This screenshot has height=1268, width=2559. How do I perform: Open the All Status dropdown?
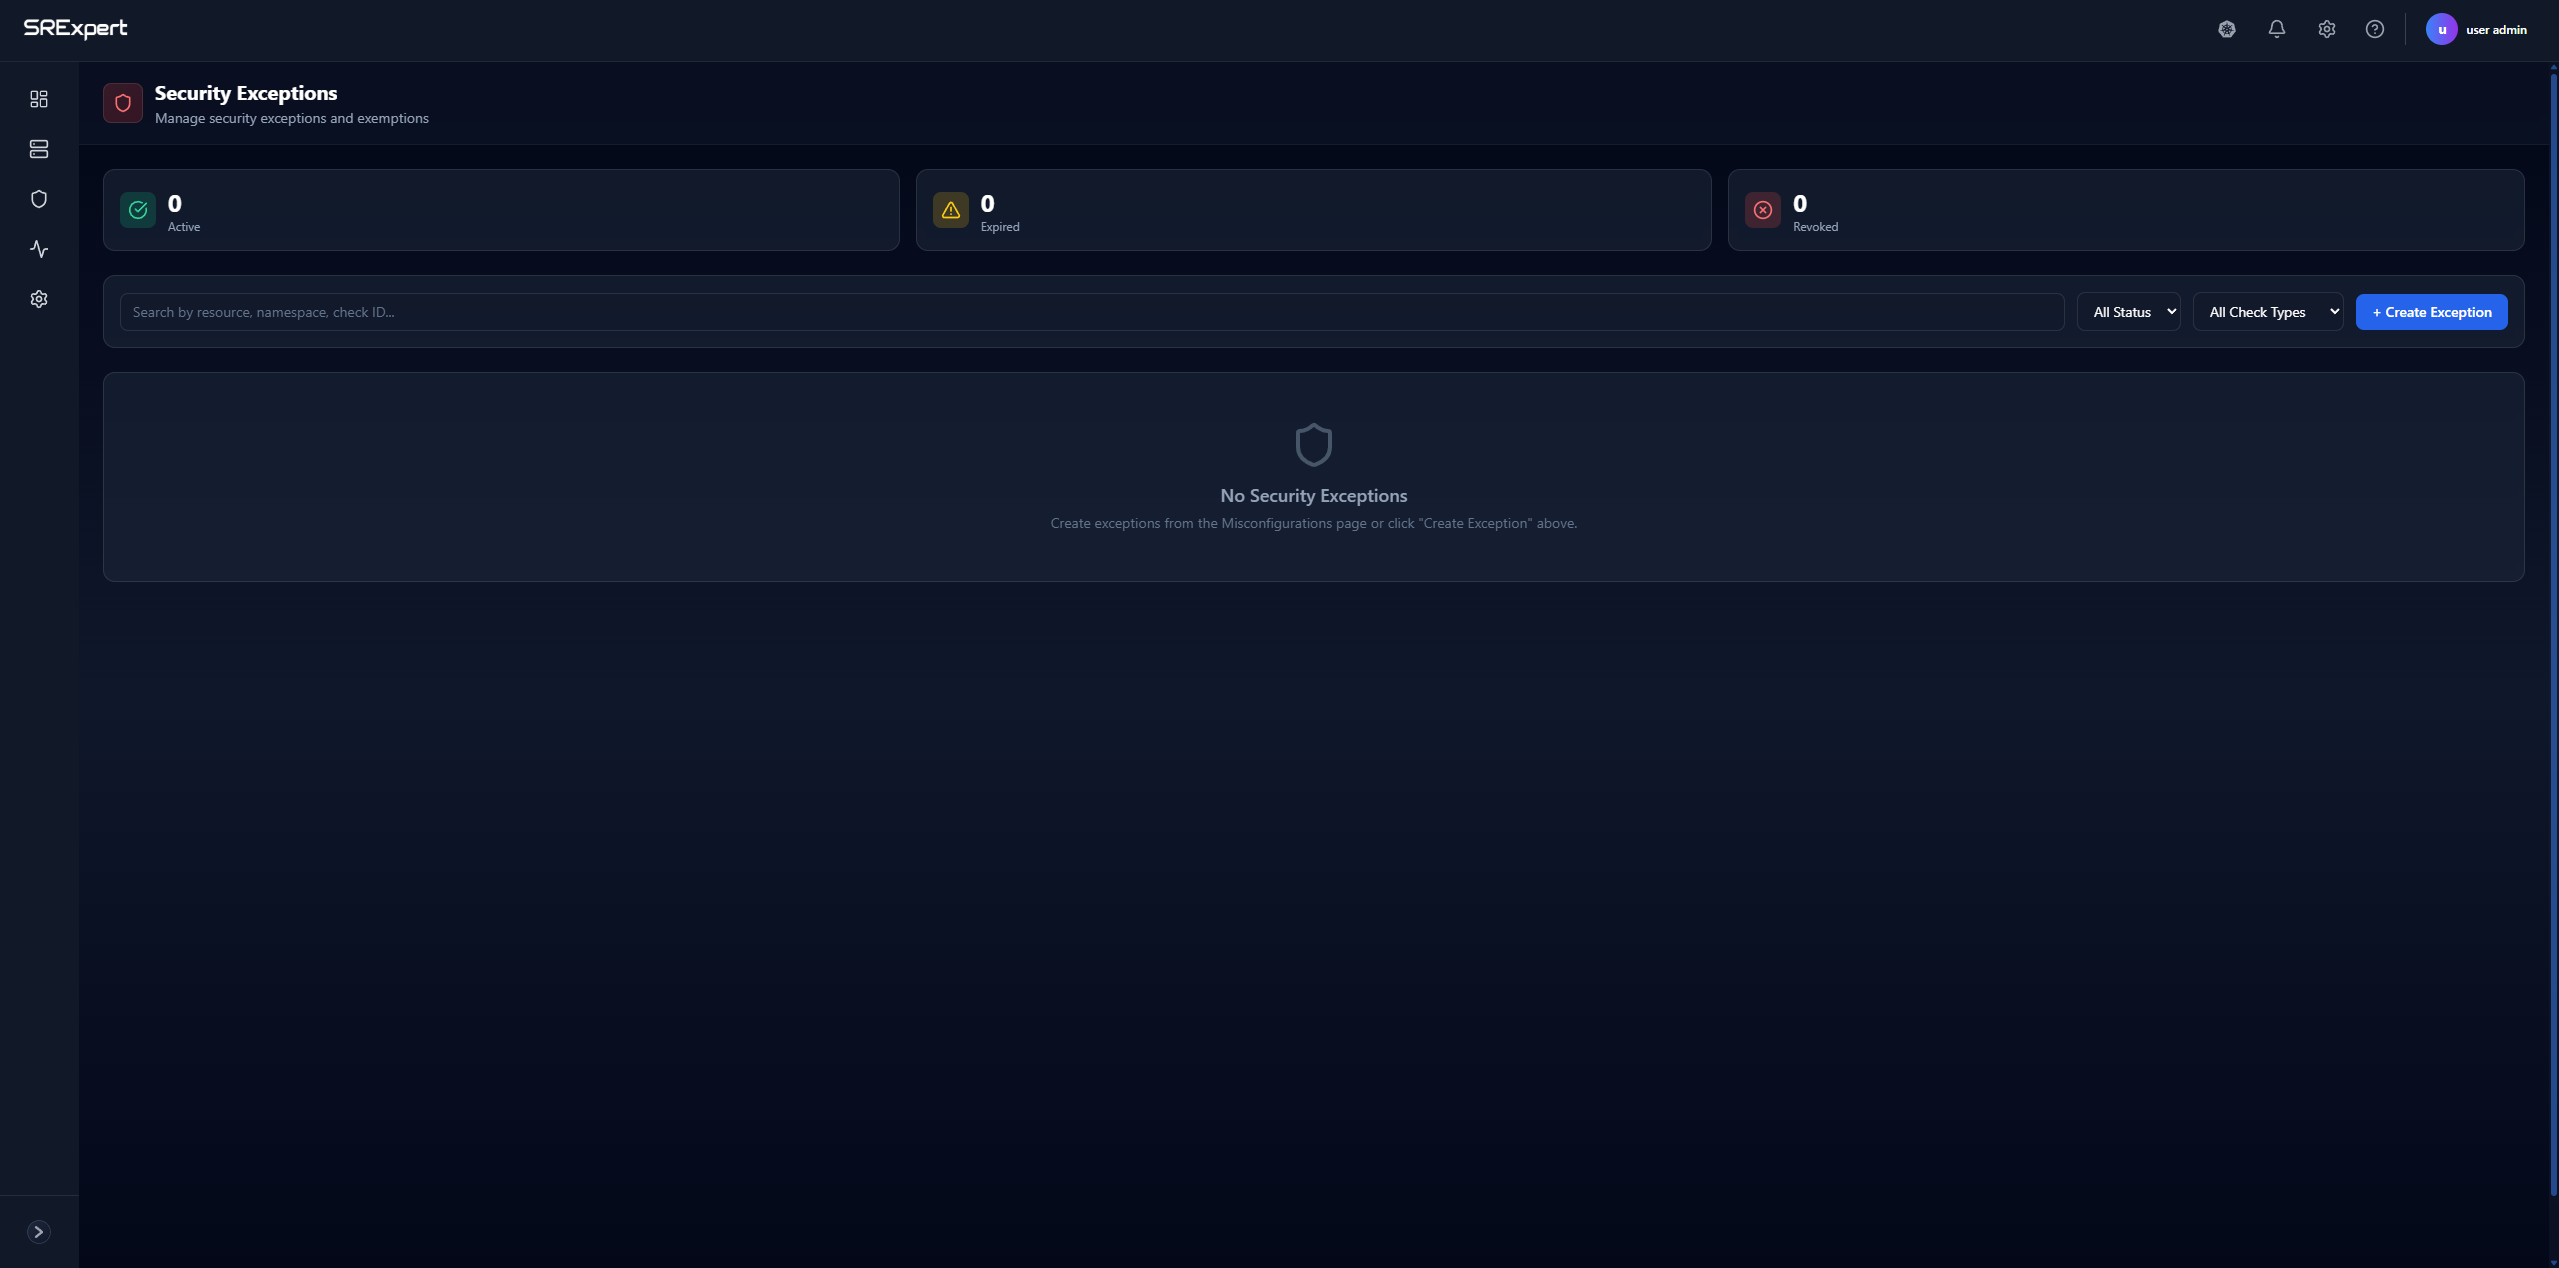click(2128, 312)
